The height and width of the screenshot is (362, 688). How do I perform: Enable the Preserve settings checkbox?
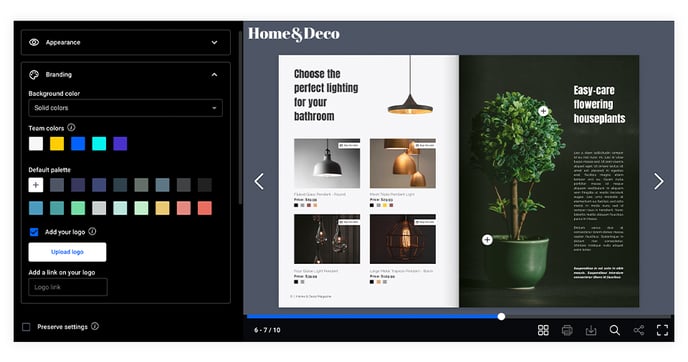pyautogui.click(x=26, y=327)
